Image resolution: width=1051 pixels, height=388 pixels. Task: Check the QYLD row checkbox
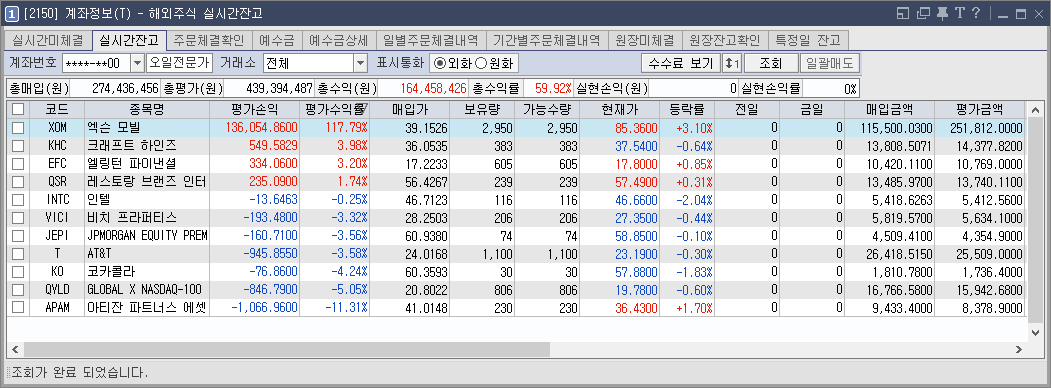[18, 289]
